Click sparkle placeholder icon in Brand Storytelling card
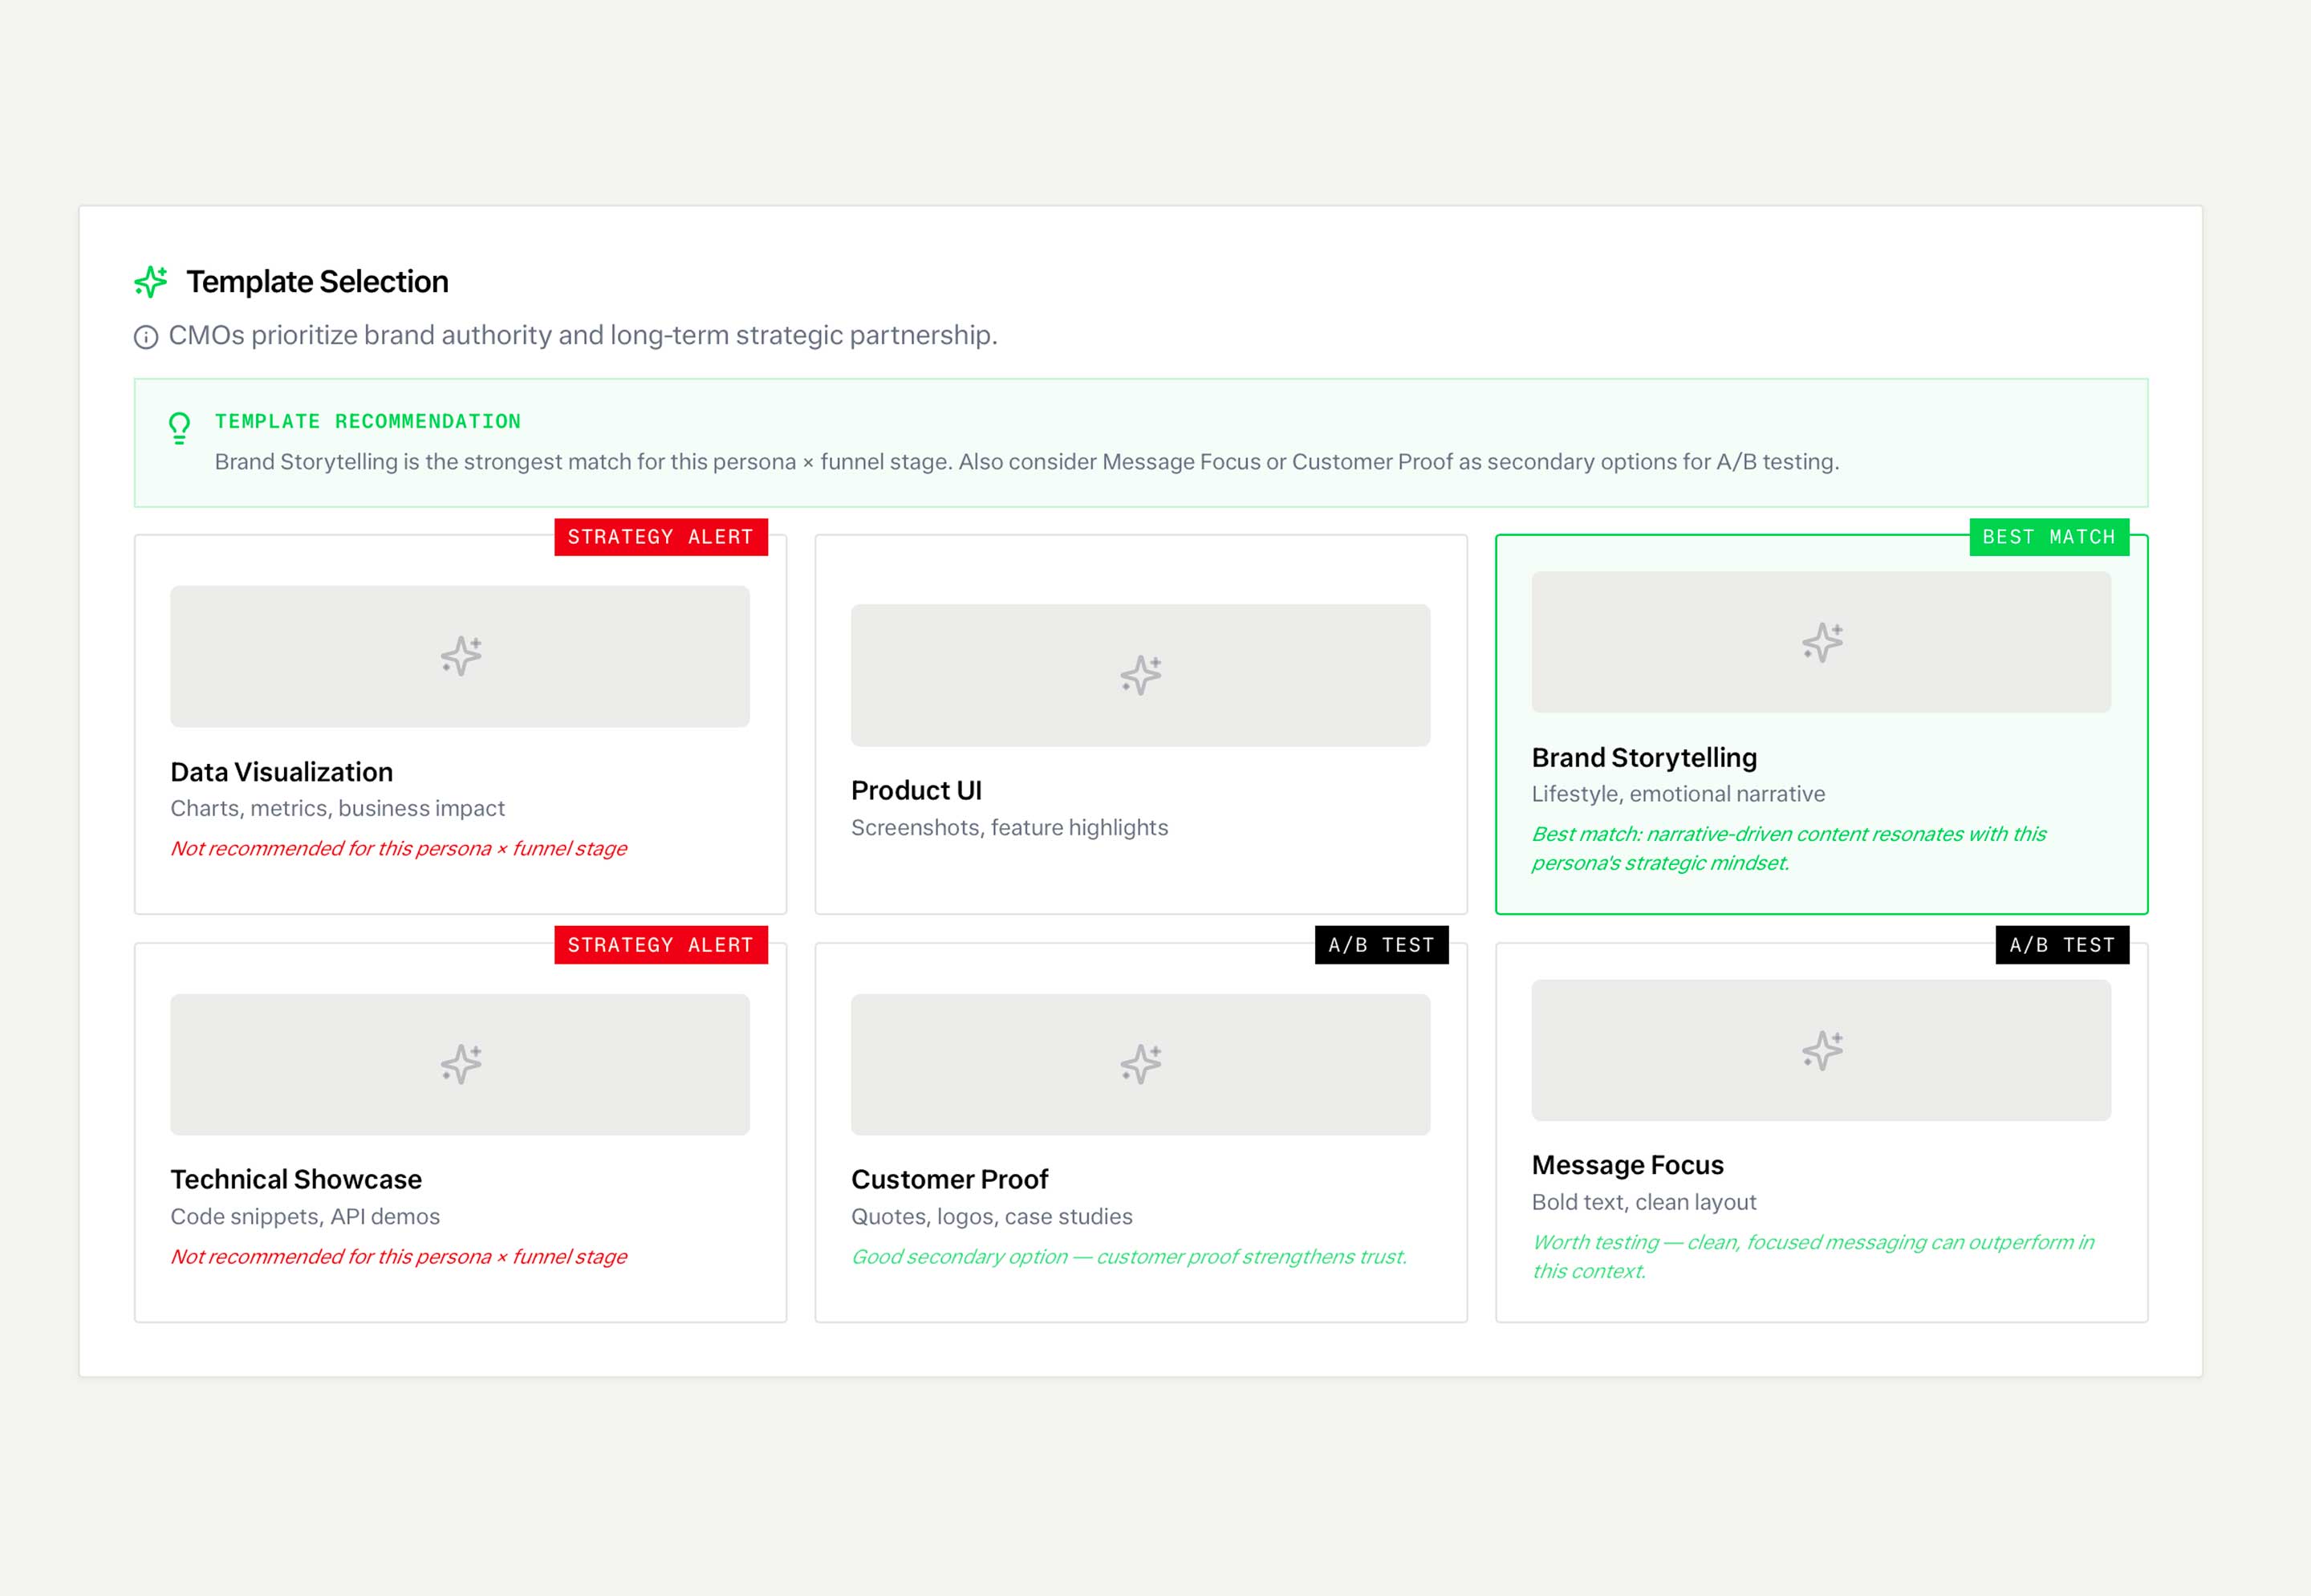Image resolution: width=2311 pixels, height=1596 pixels. click(x=1822, y=642)
